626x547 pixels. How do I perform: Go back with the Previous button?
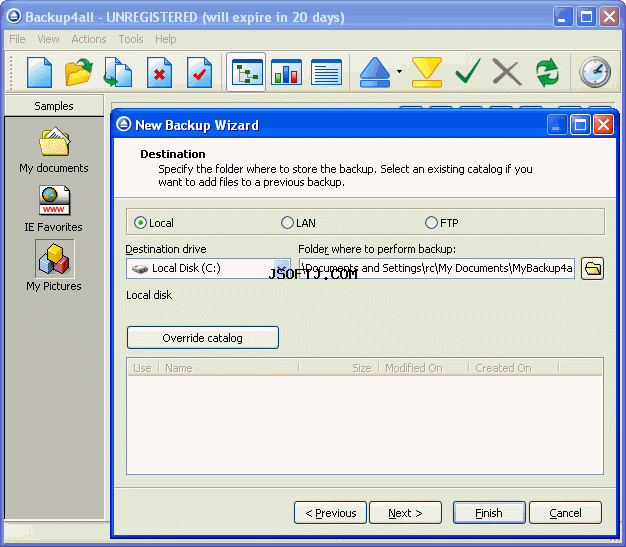330,513
